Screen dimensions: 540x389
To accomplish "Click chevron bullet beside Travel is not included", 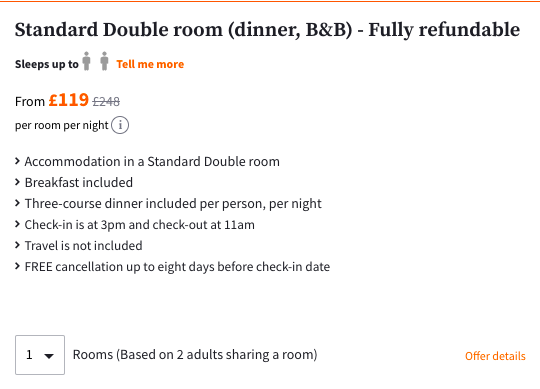I will (17, 245).
